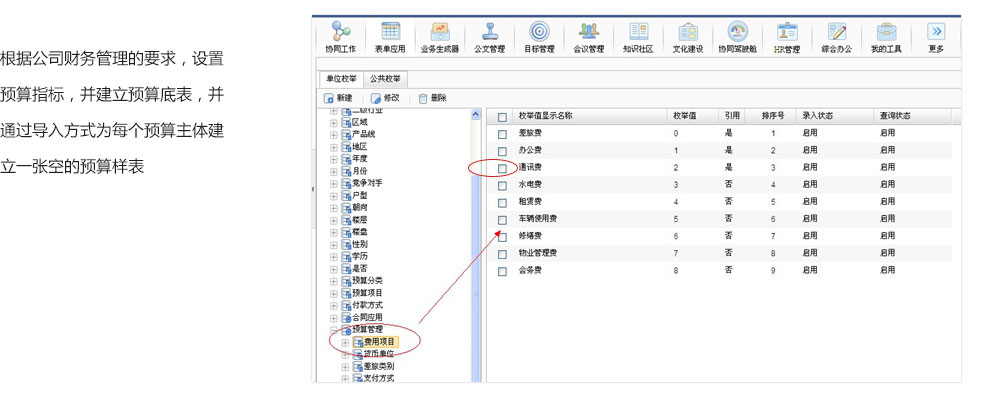
Task: Open the 综合办公 pencil icon
Action: (x=837, y=31)
